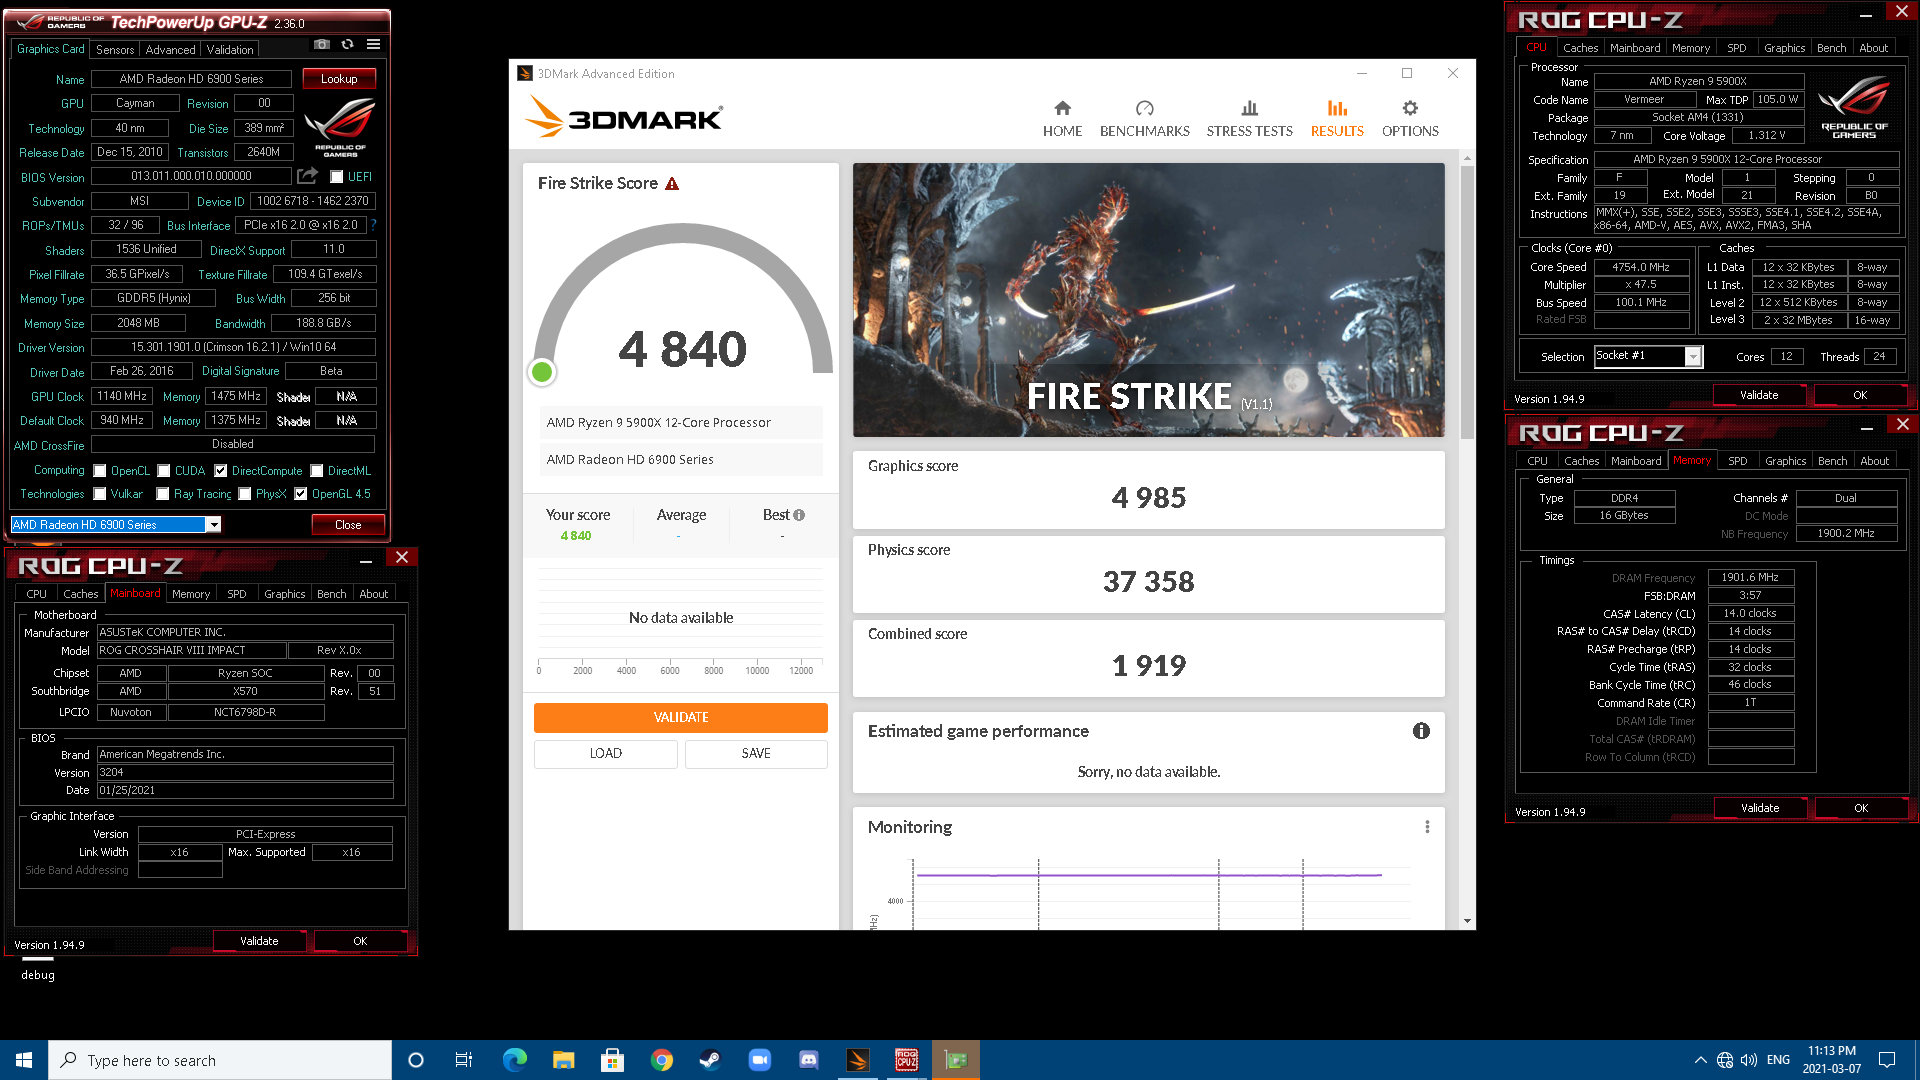Open Socket #1 selection dropdown
The image size is (1920, 1080).
click(1692, 357)
